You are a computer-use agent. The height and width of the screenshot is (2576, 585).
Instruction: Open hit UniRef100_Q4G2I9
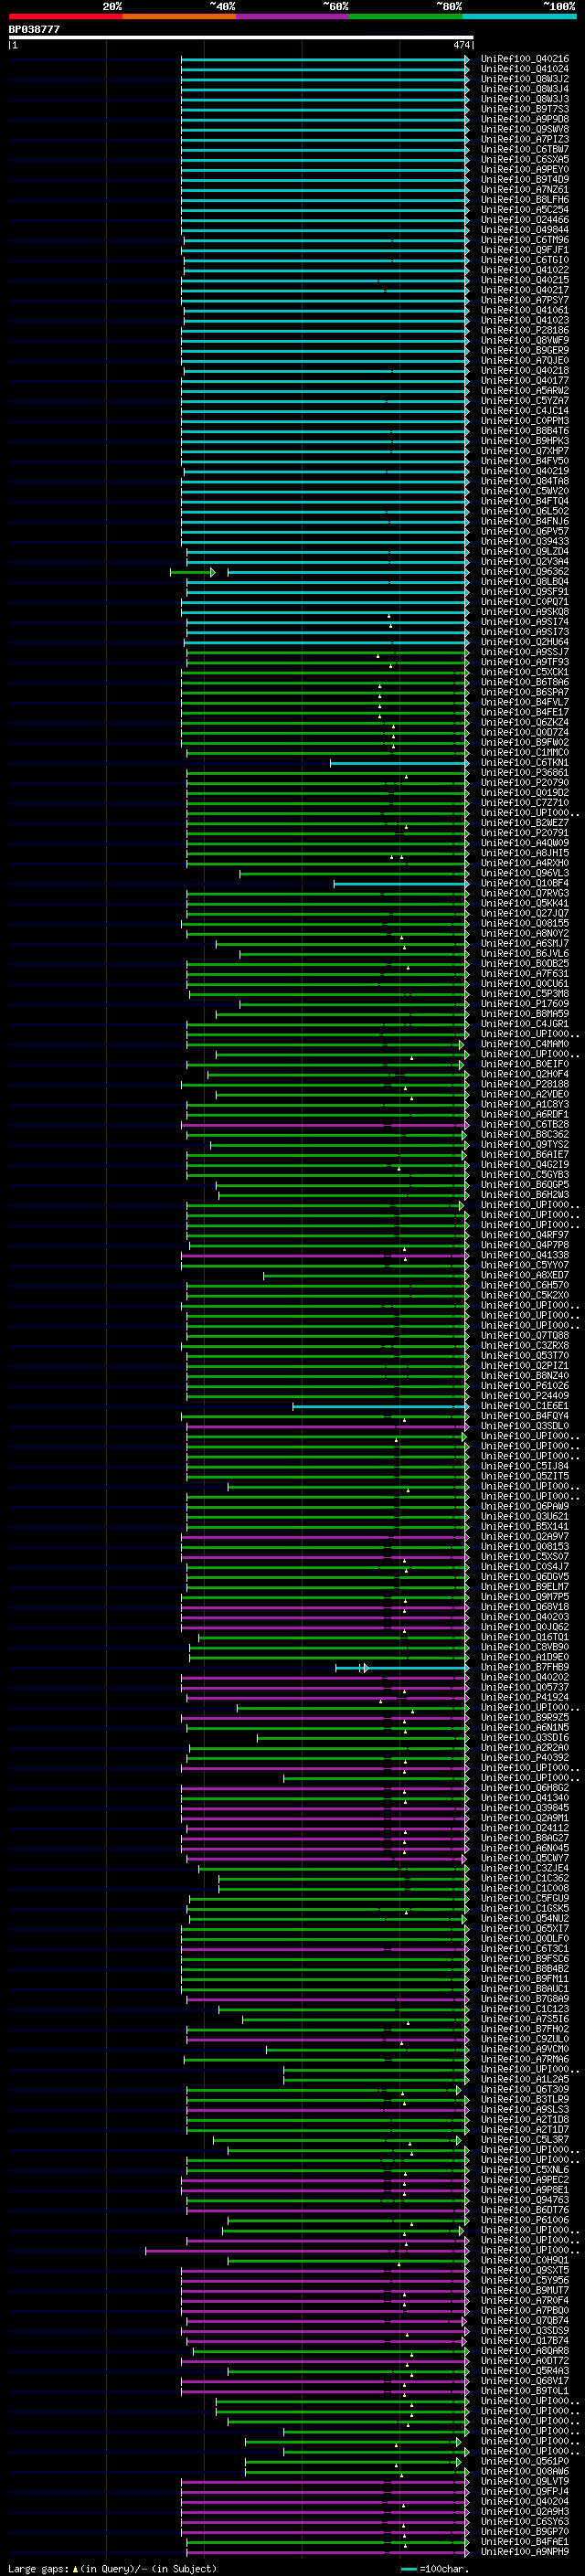524,1165
